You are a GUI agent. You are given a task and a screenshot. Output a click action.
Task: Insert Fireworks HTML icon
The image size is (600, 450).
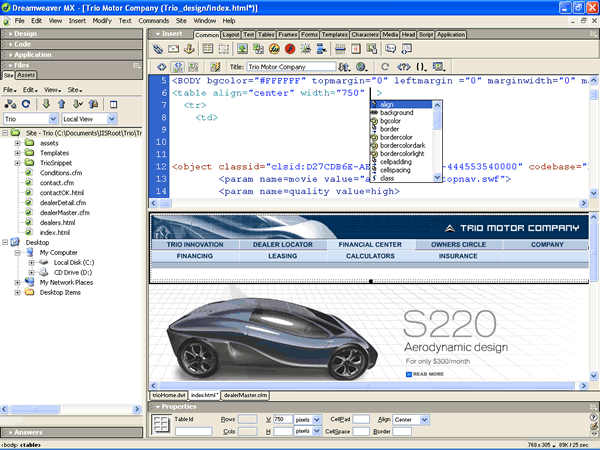274,49
